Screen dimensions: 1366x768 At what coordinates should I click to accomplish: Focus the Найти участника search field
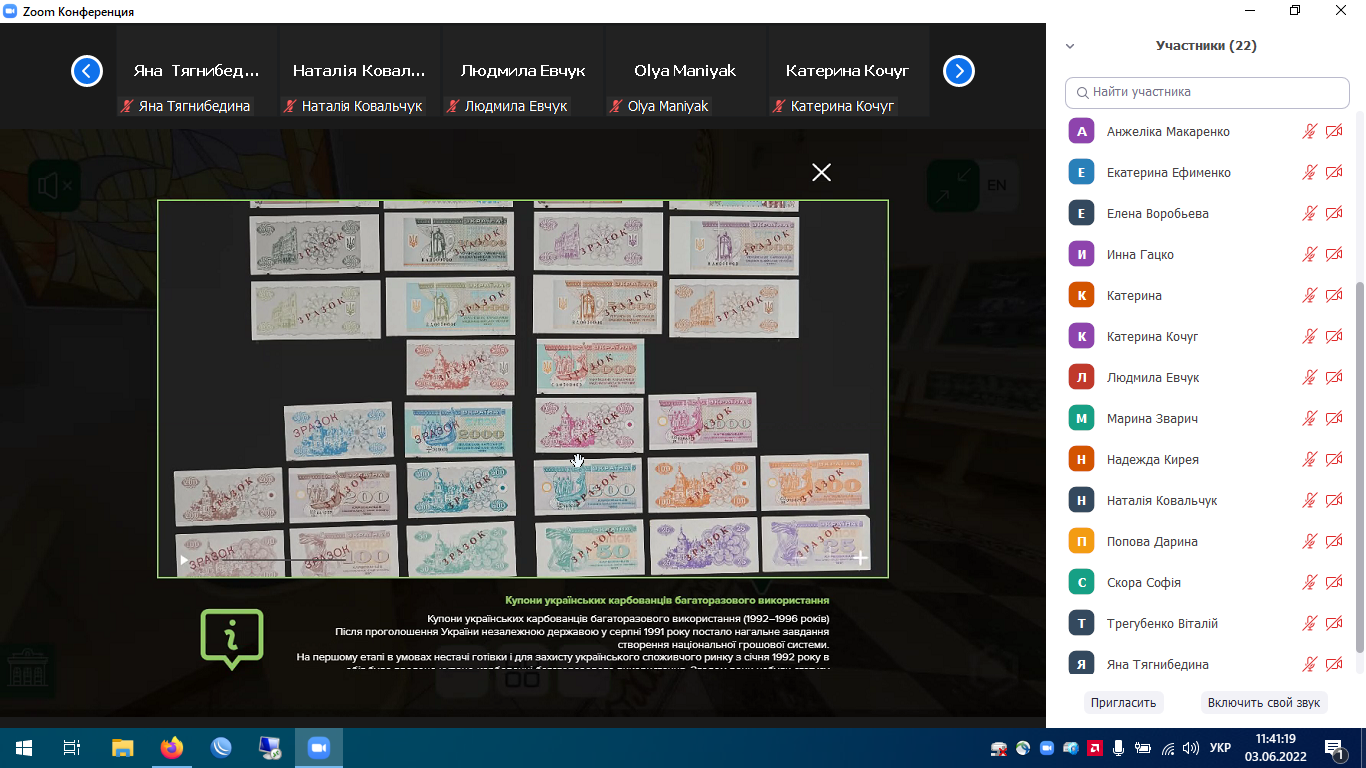pos(1207,92)
